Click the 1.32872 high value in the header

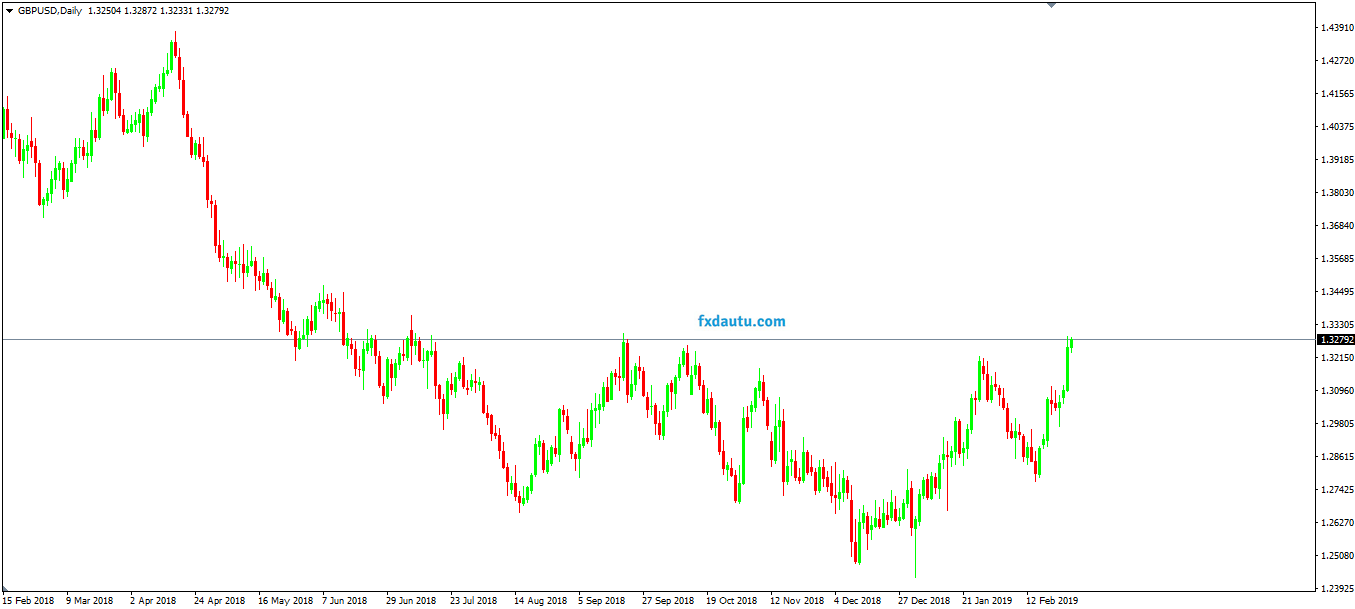coord(160,11)
